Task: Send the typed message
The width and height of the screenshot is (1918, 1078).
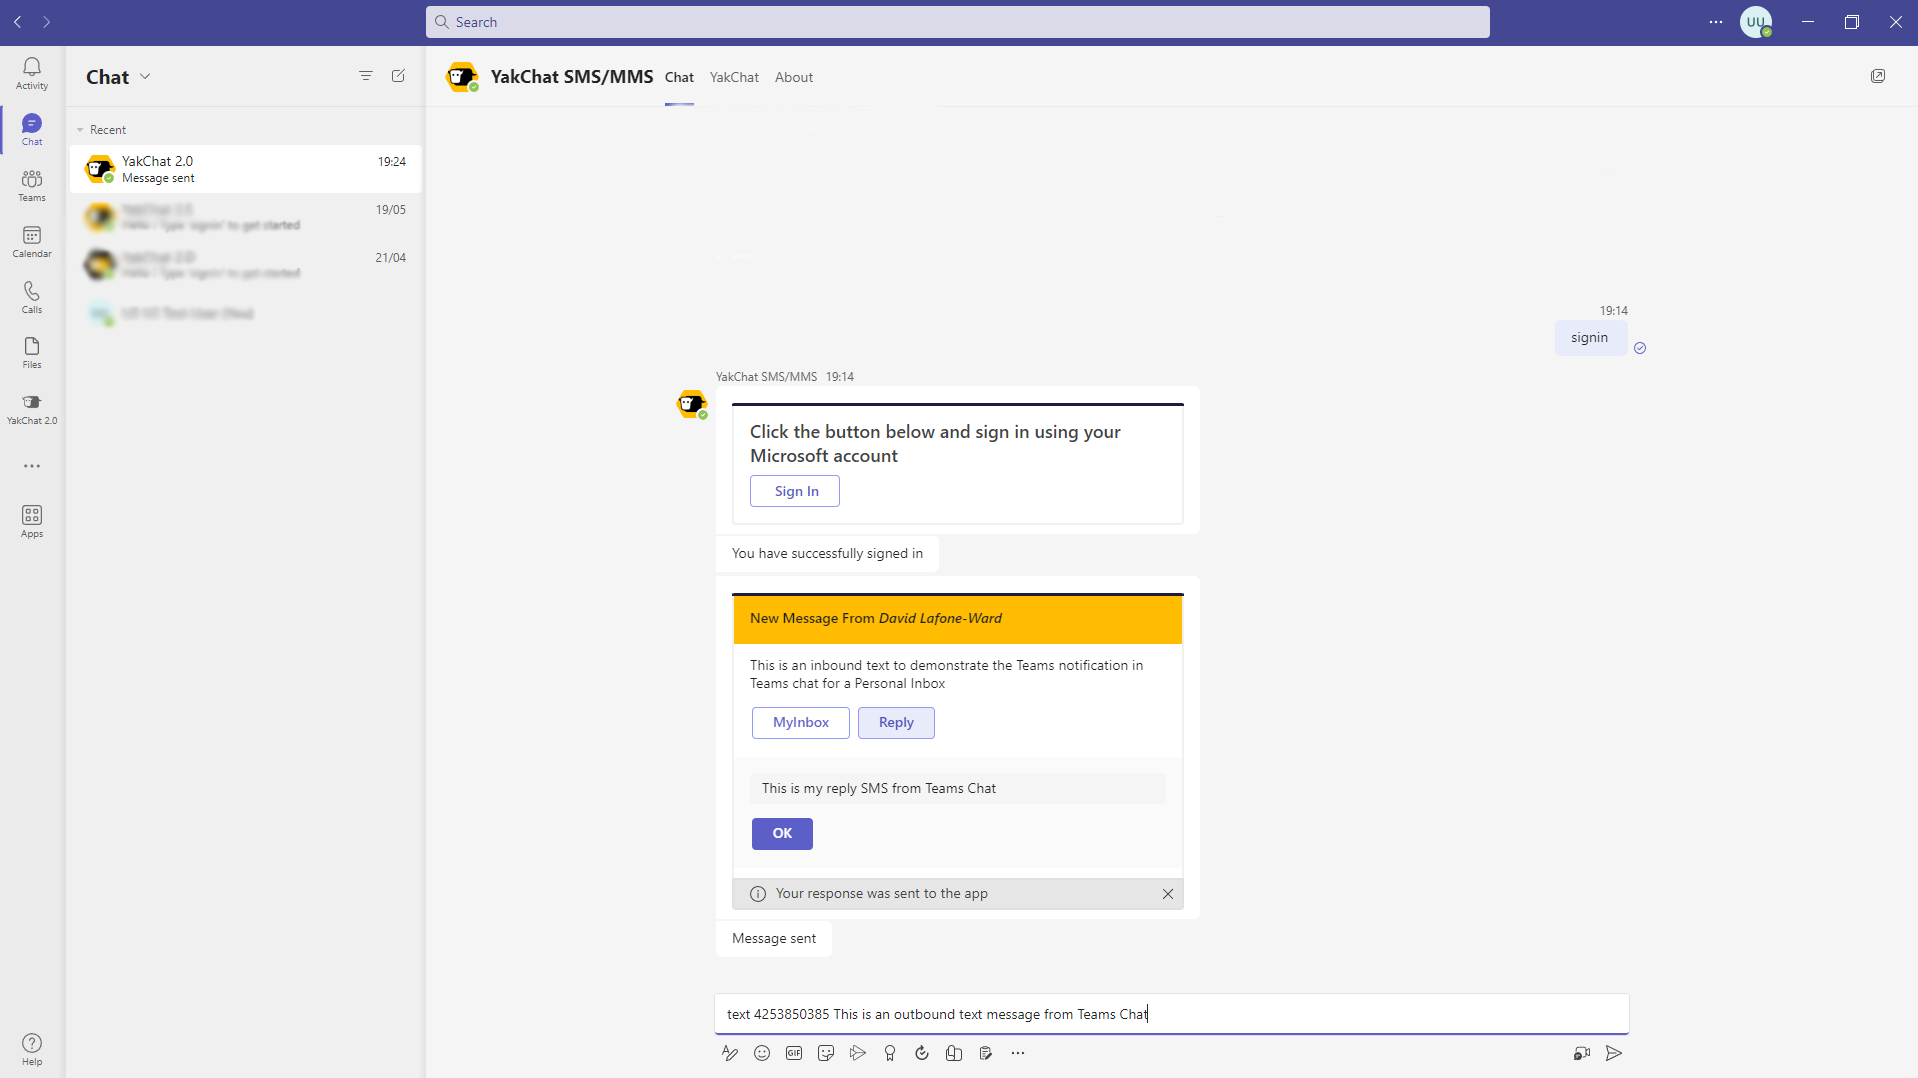Action: 1614,1053
